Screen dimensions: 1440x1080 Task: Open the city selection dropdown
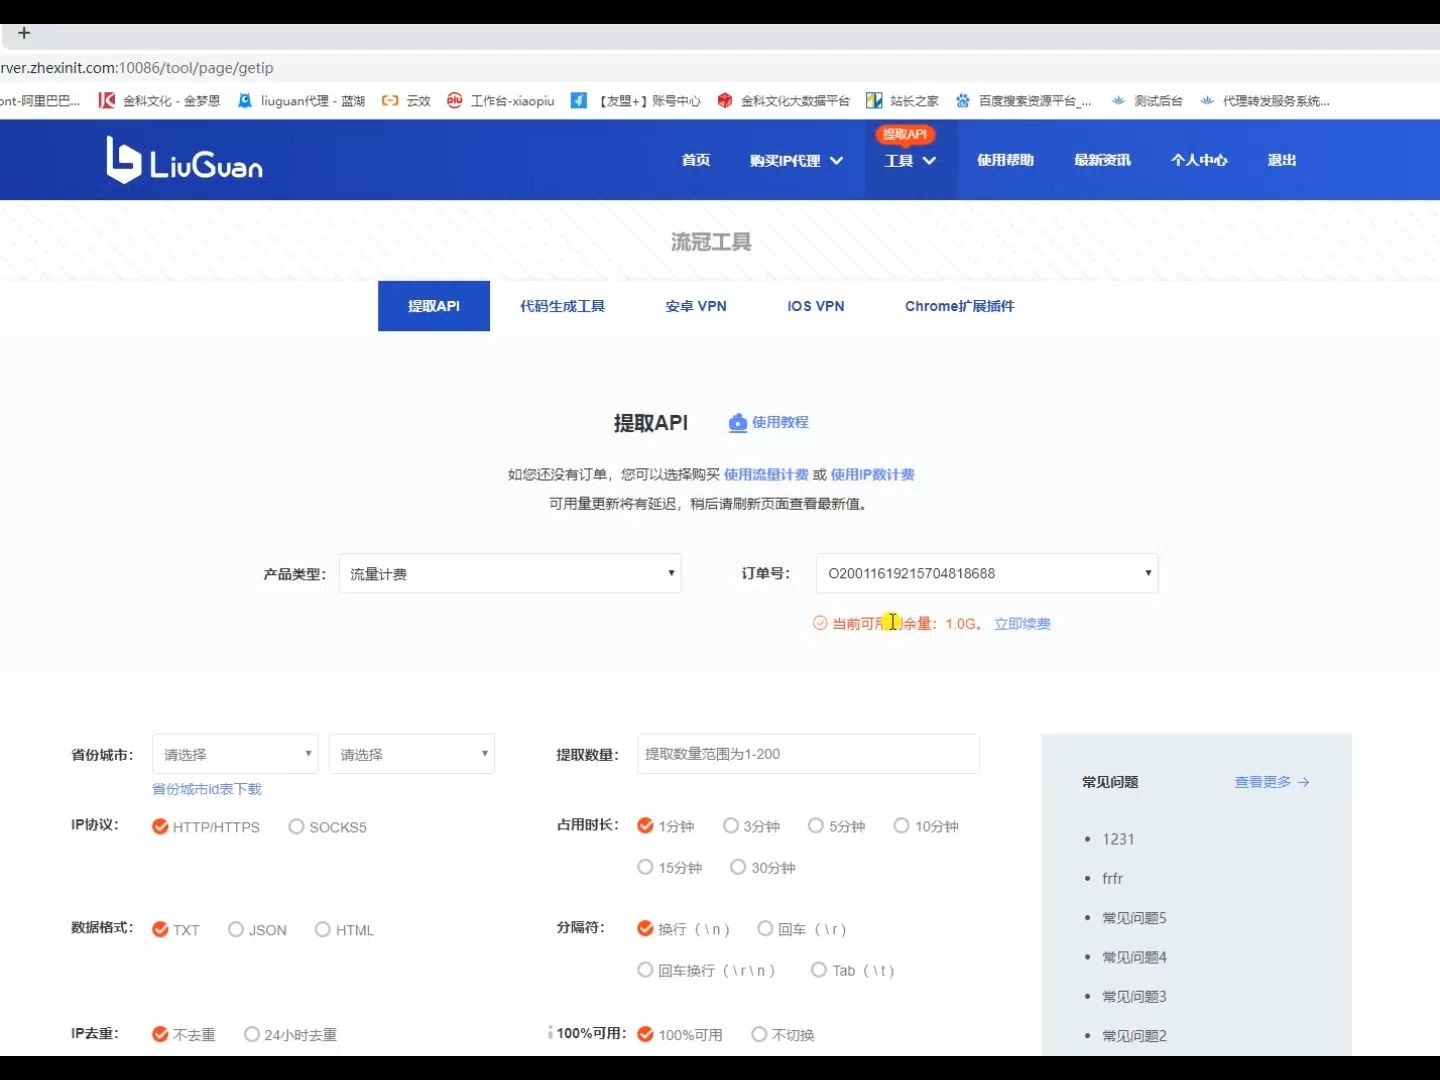[x=412, y=754]
